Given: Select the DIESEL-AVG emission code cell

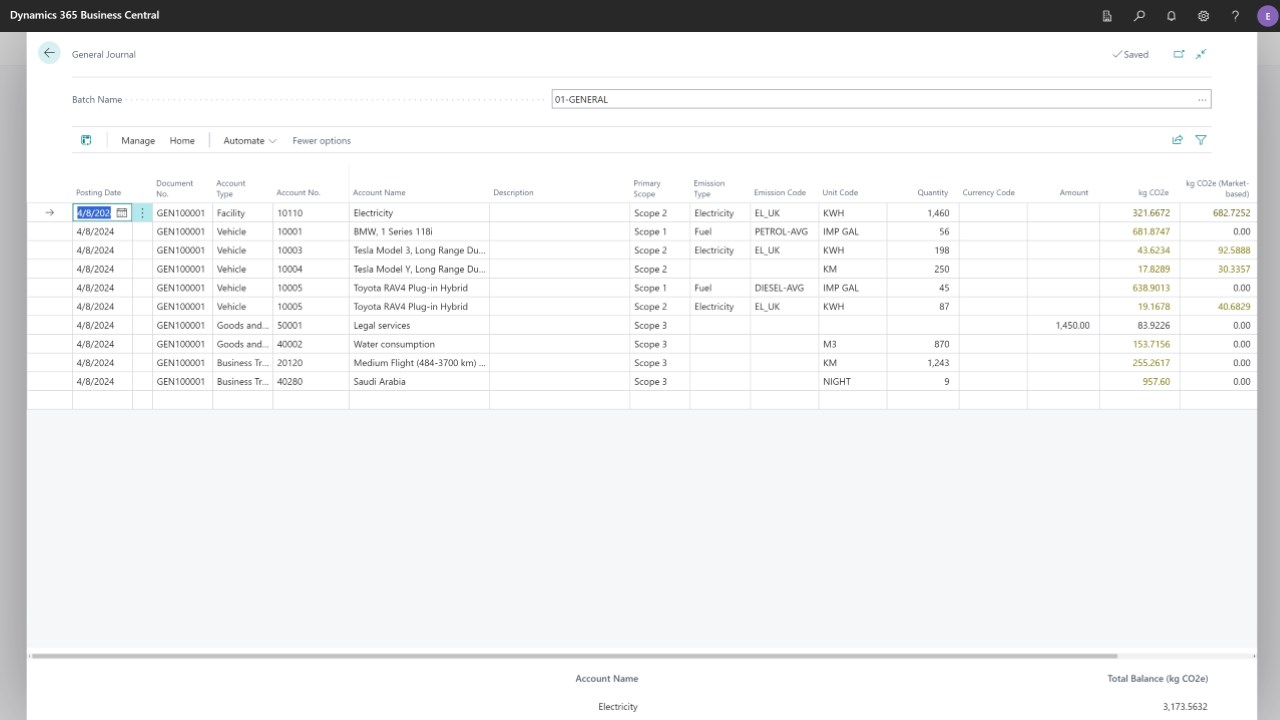Looking at the screenshot, I should (x=784, y=288).
